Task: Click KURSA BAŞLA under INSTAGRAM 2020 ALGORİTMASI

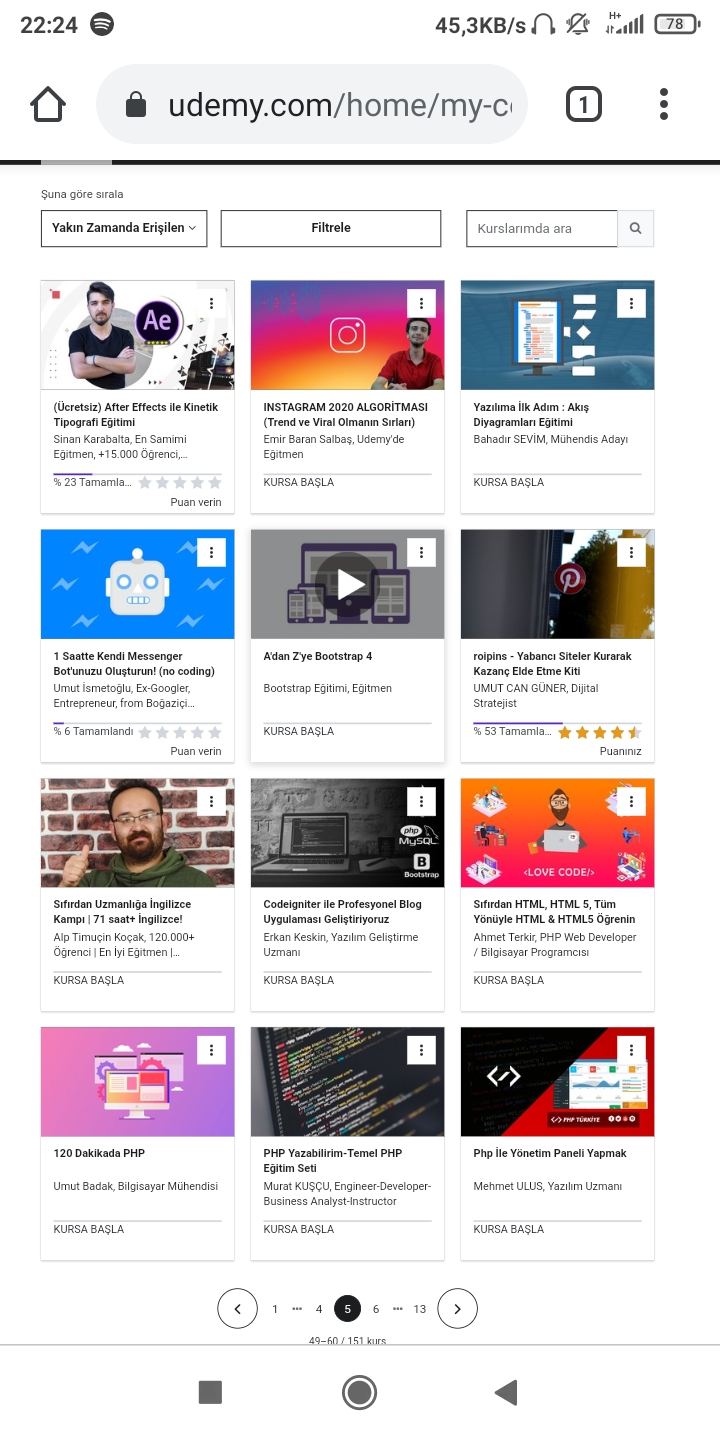Action: pyautogui.click(x=299, y=482)
